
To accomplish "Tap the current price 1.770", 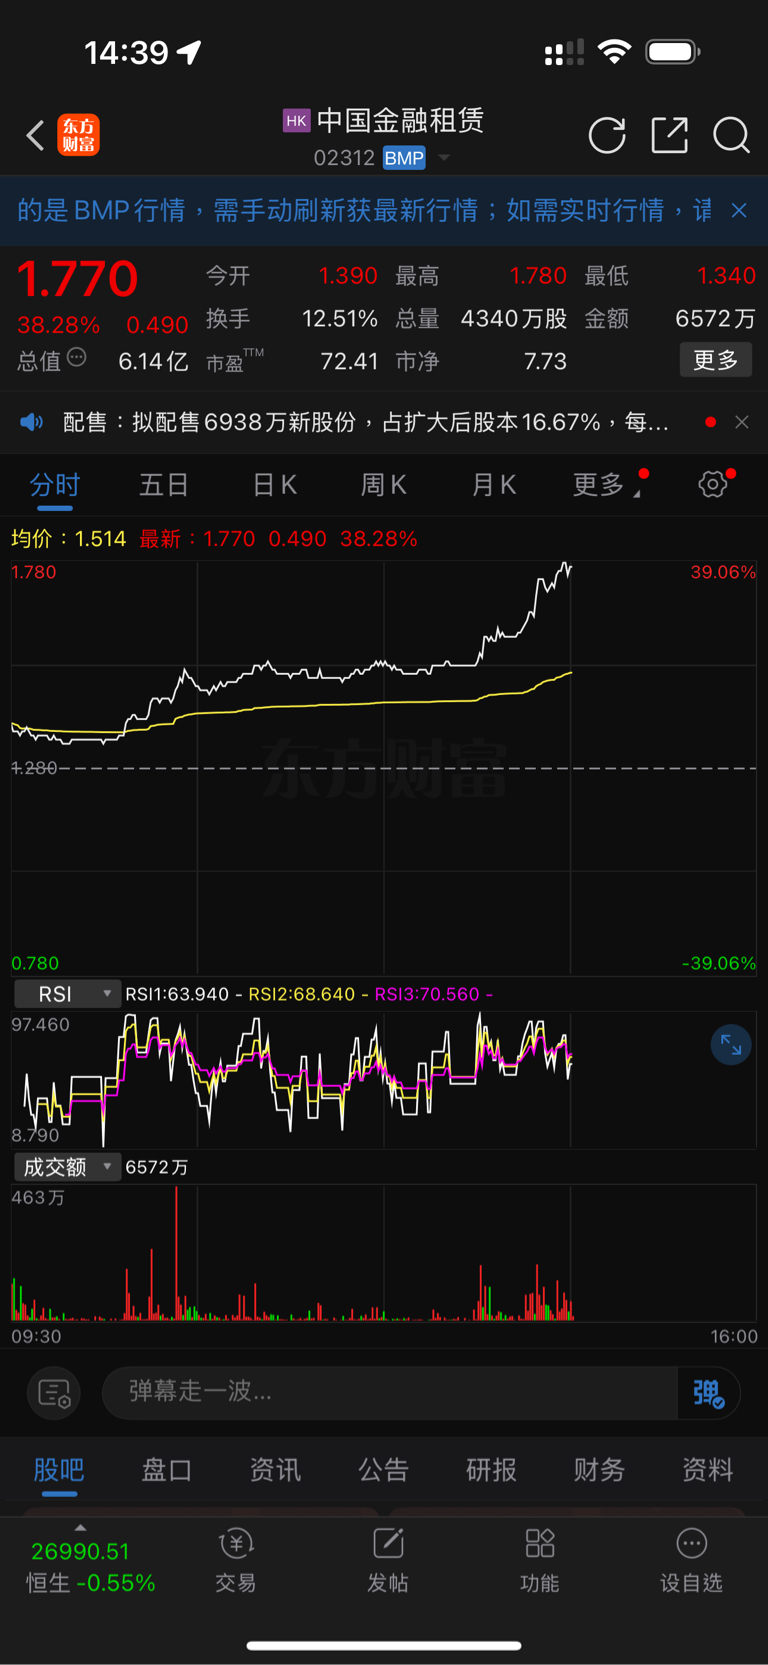I will pos(78,279).
